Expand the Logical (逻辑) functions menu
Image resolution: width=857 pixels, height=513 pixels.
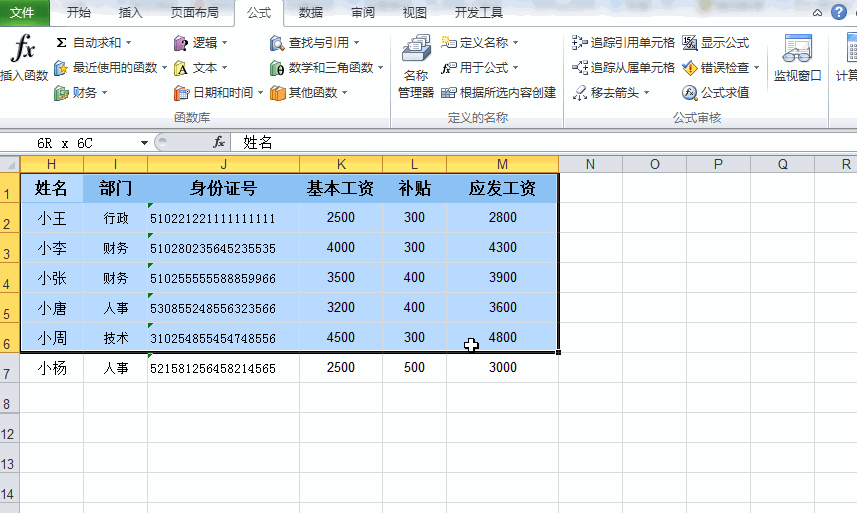point(224,43)
